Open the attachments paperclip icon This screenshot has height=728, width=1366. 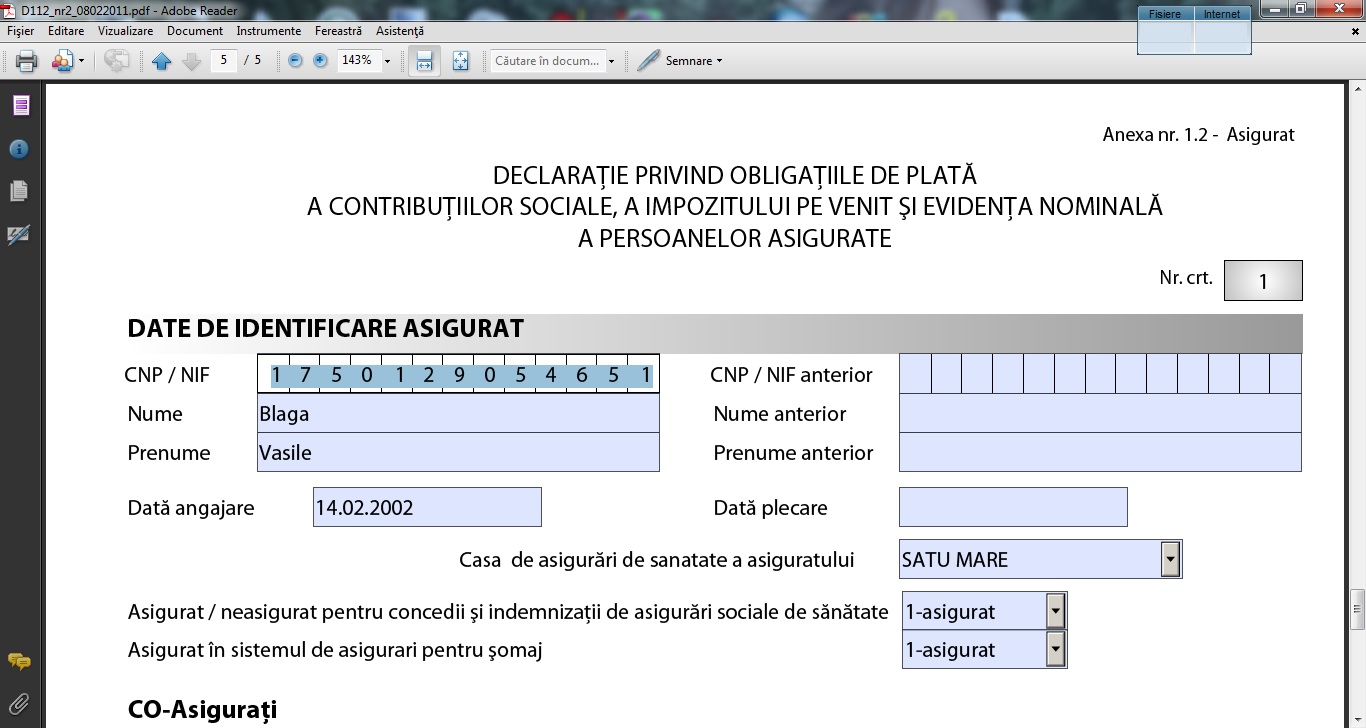19,702
